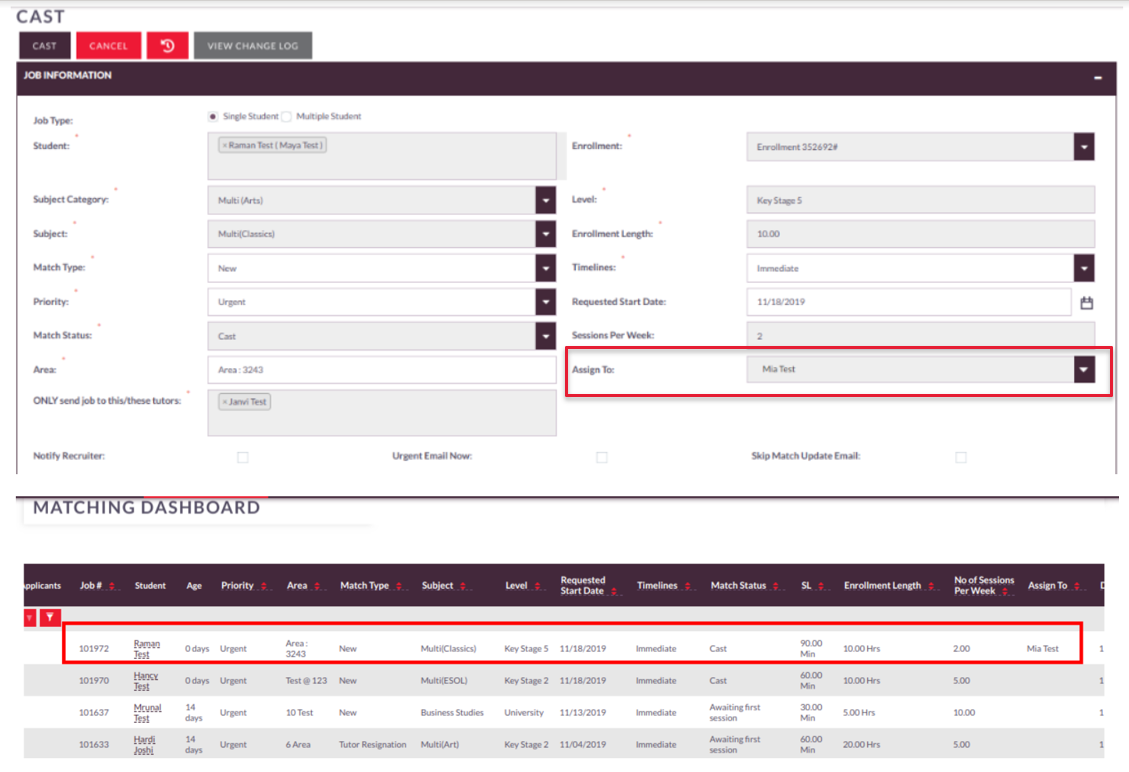Open the Raman Test student link
1129x772 pixels.
click(146, 649)
